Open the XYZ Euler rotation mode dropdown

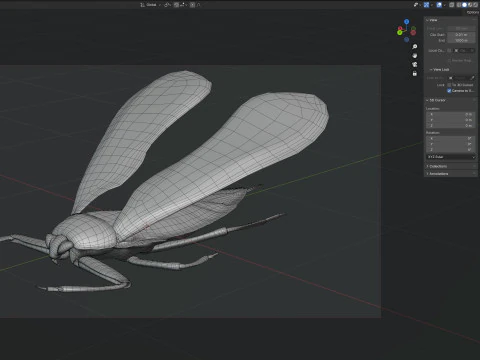(x=450, y=157)
